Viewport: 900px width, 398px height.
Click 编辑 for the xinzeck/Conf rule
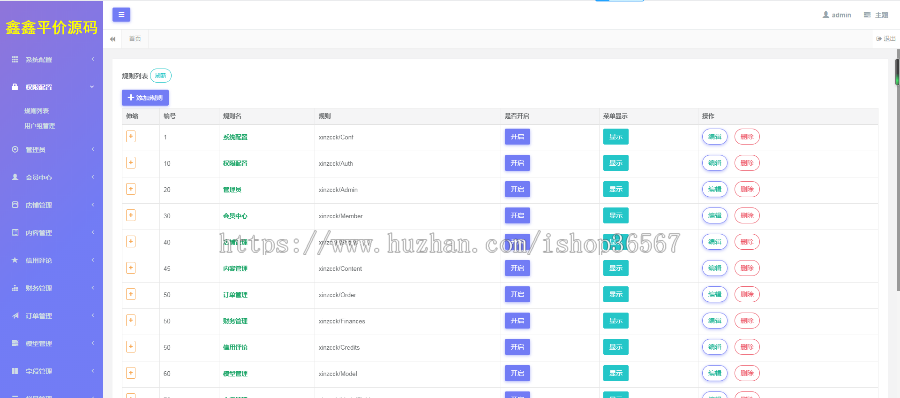(x=715, y=137)
